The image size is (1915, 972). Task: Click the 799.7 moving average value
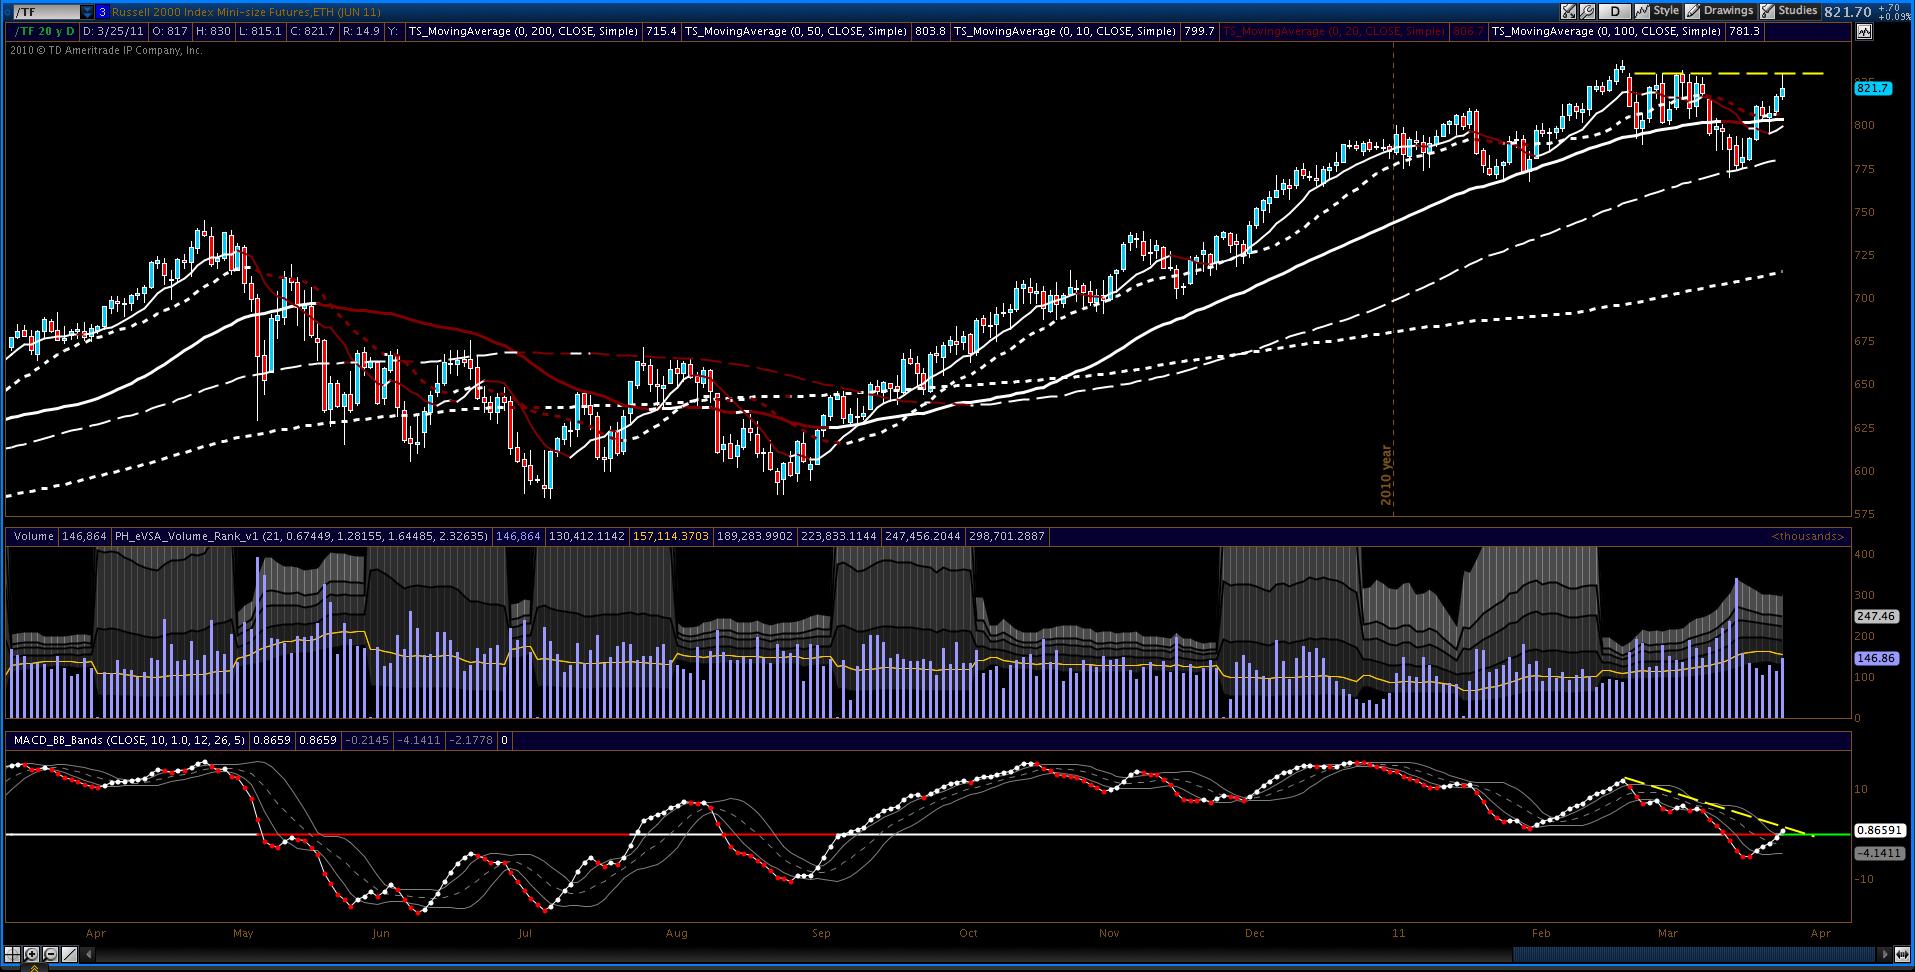[x=1199, y=31]
